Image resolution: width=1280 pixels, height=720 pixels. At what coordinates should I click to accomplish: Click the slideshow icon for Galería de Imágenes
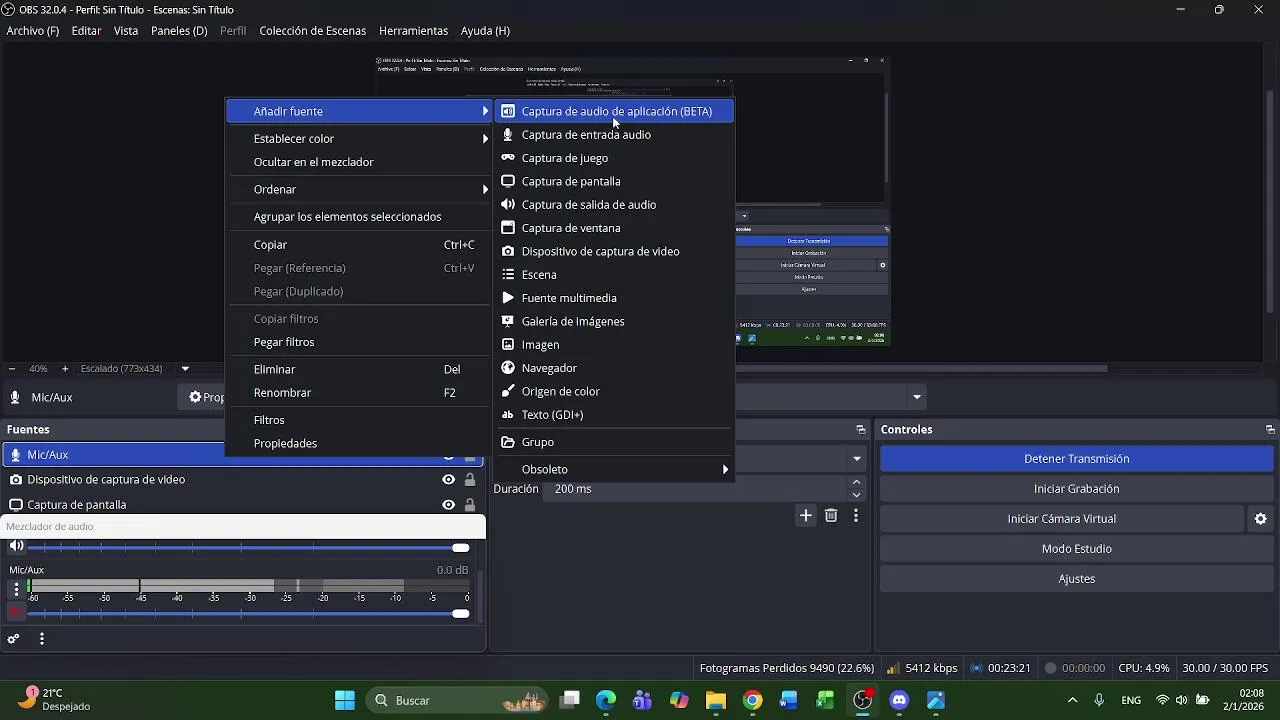508,321
